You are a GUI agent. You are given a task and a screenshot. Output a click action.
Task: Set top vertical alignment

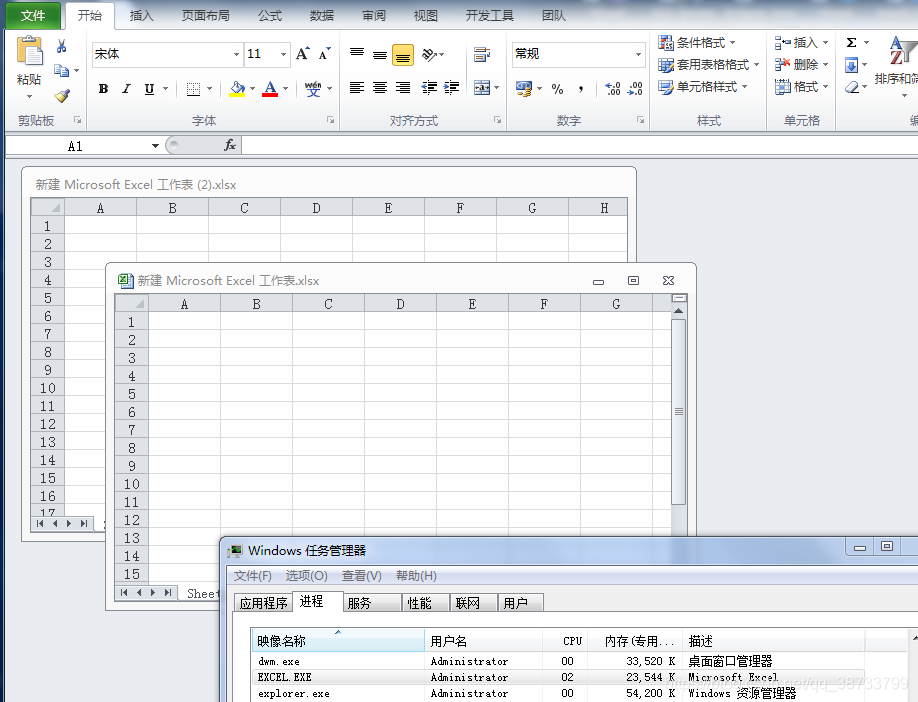pyautogui.click(x=357, y=54)
